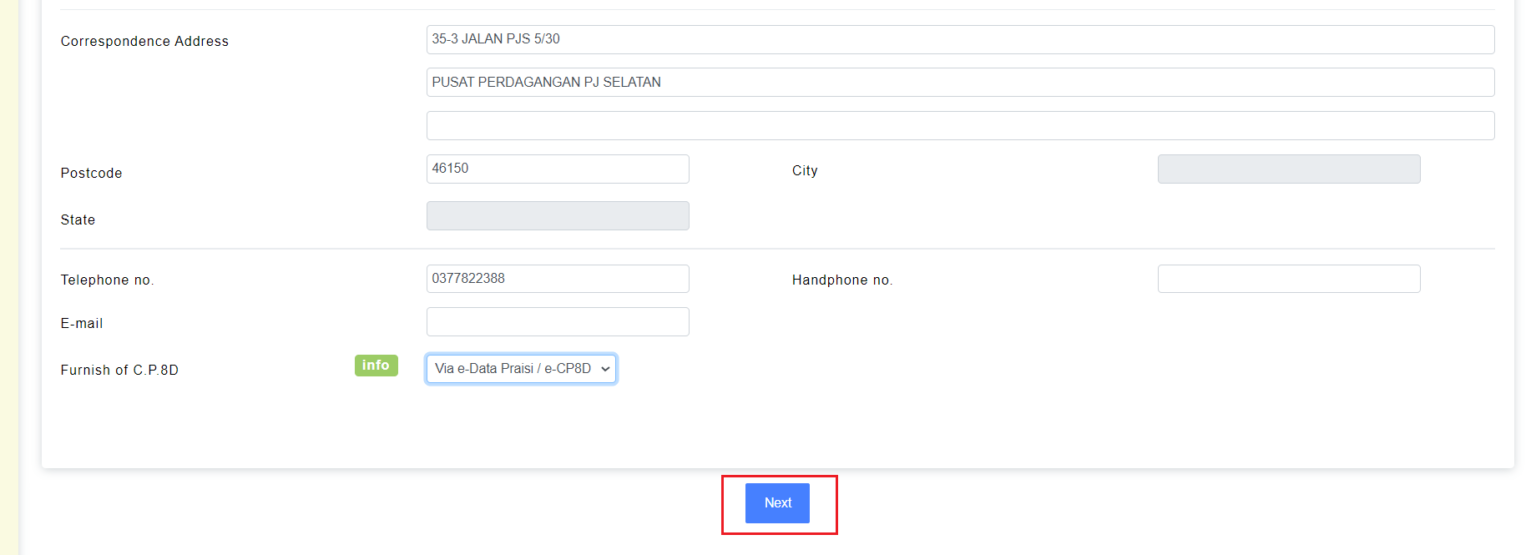Image resolution: width=1536 pixels, height=555 pixels.
Task: Click the empty E-mail input field
Action: [x=558, y=322]
